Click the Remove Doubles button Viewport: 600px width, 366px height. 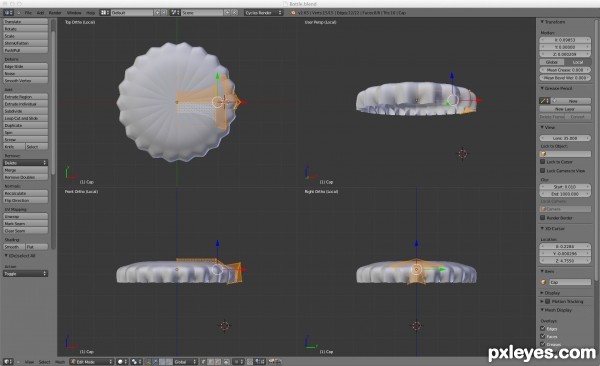point(26,177)
